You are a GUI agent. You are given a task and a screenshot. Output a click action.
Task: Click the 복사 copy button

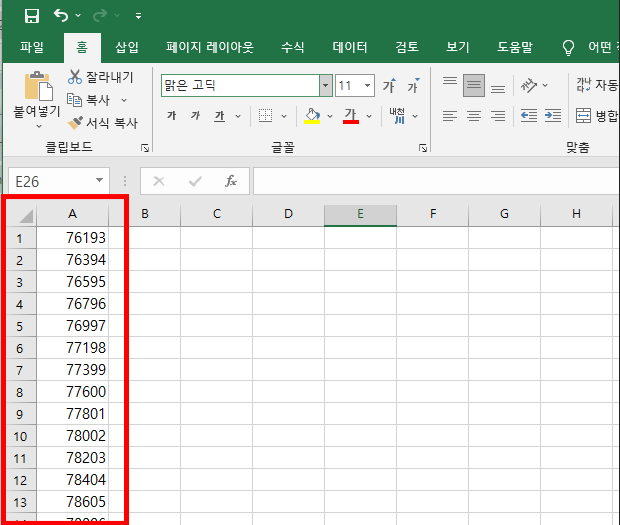(89, 100)
